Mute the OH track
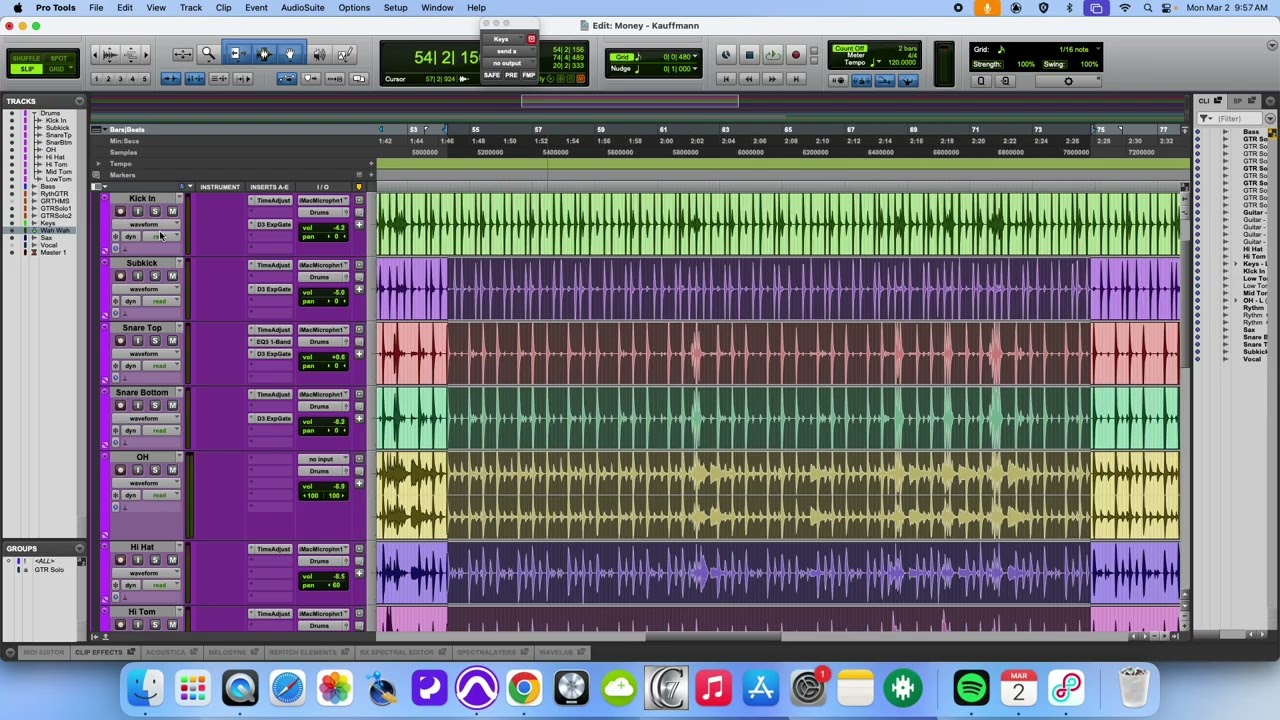Screen dimensions: 1280x720 172,470
